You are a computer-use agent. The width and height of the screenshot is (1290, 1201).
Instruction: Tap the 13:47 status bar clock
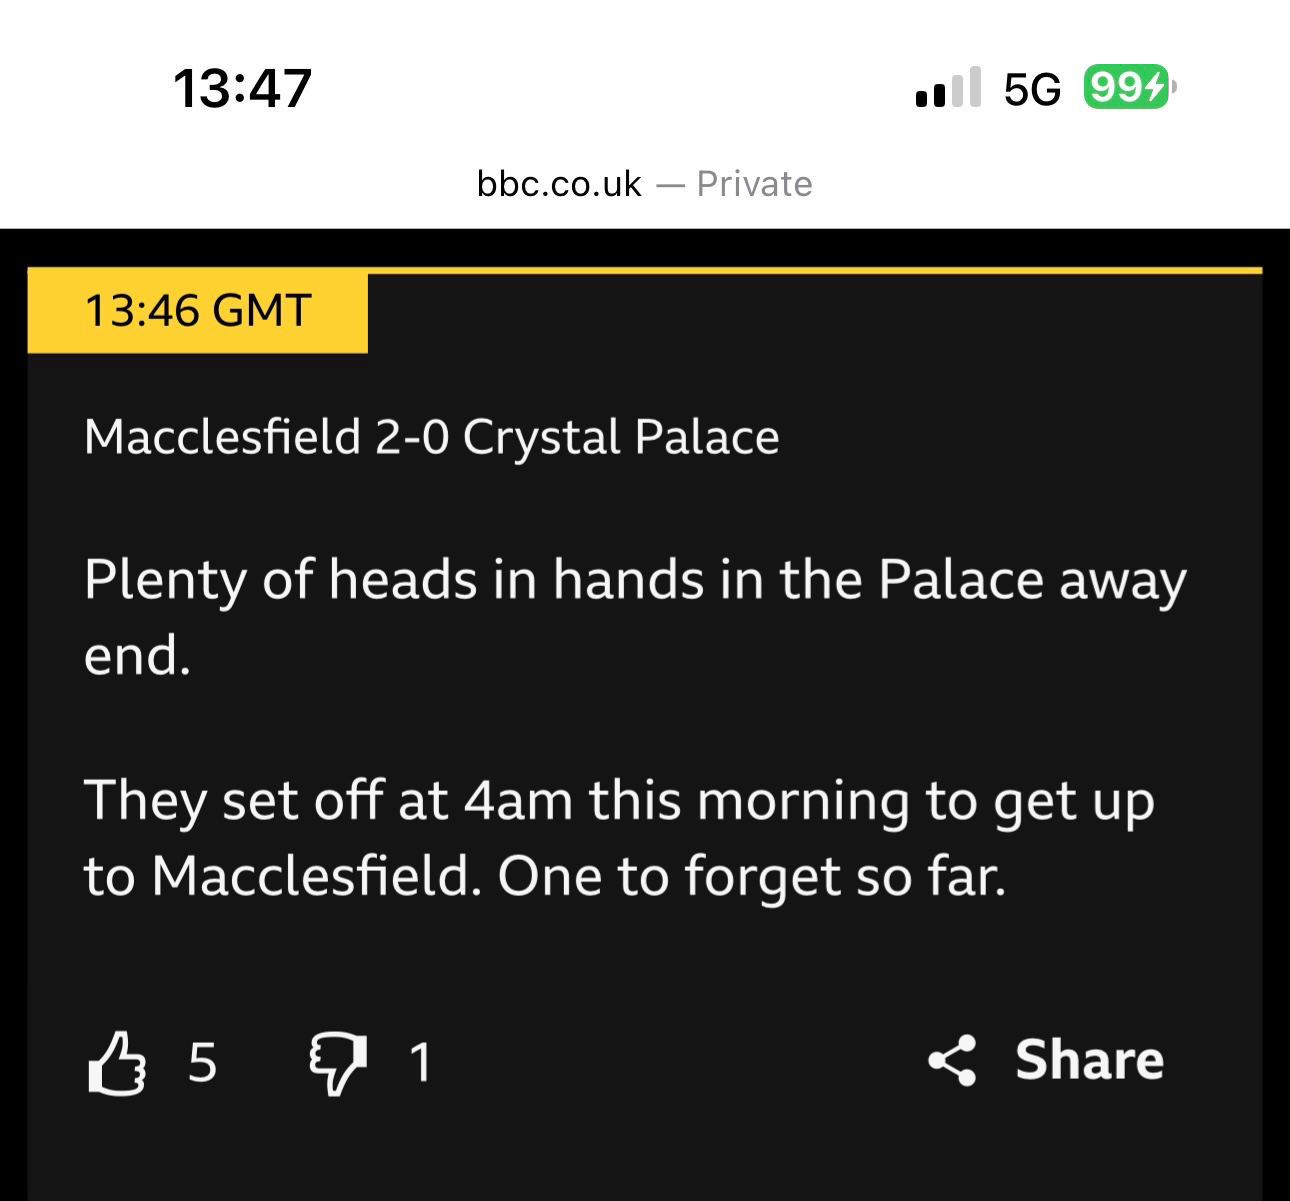(x=243, y=88)
